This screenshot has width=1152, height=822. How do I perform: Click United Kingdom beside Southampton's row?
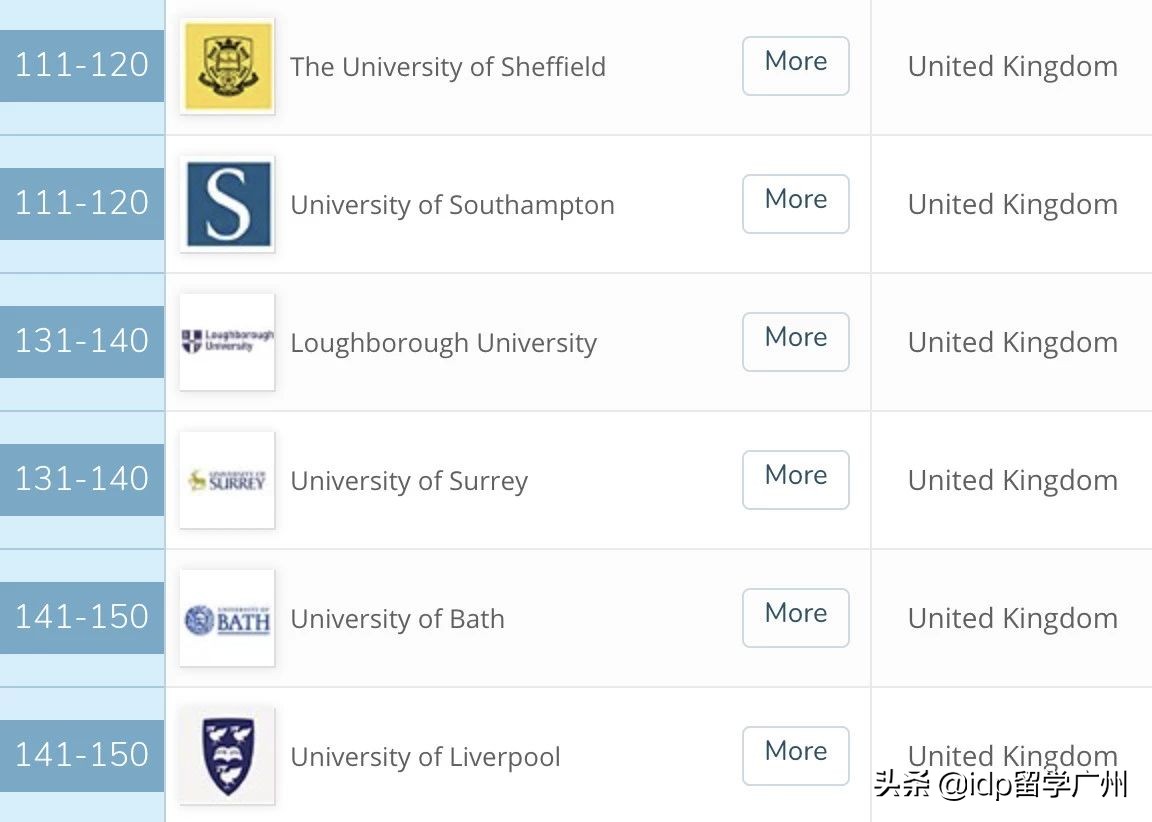(x=1012, y=203)
